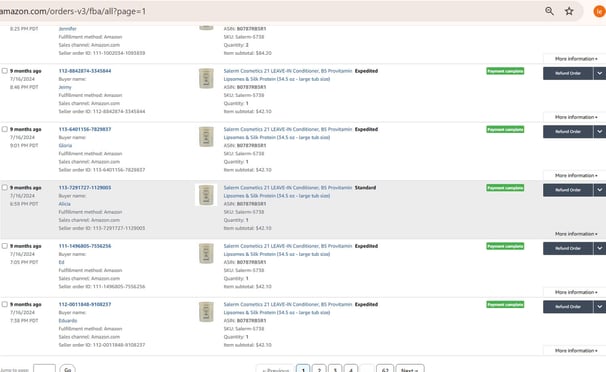This screenshot has width=606, height=372.
Task: Click the browser zoom magnifier icon
Action: (549, 11)
